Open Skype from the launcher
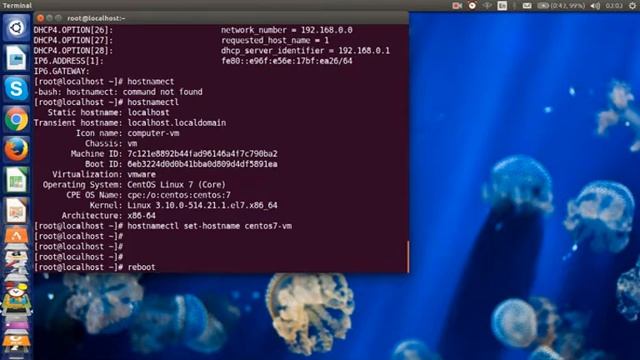 click(16, 89)
